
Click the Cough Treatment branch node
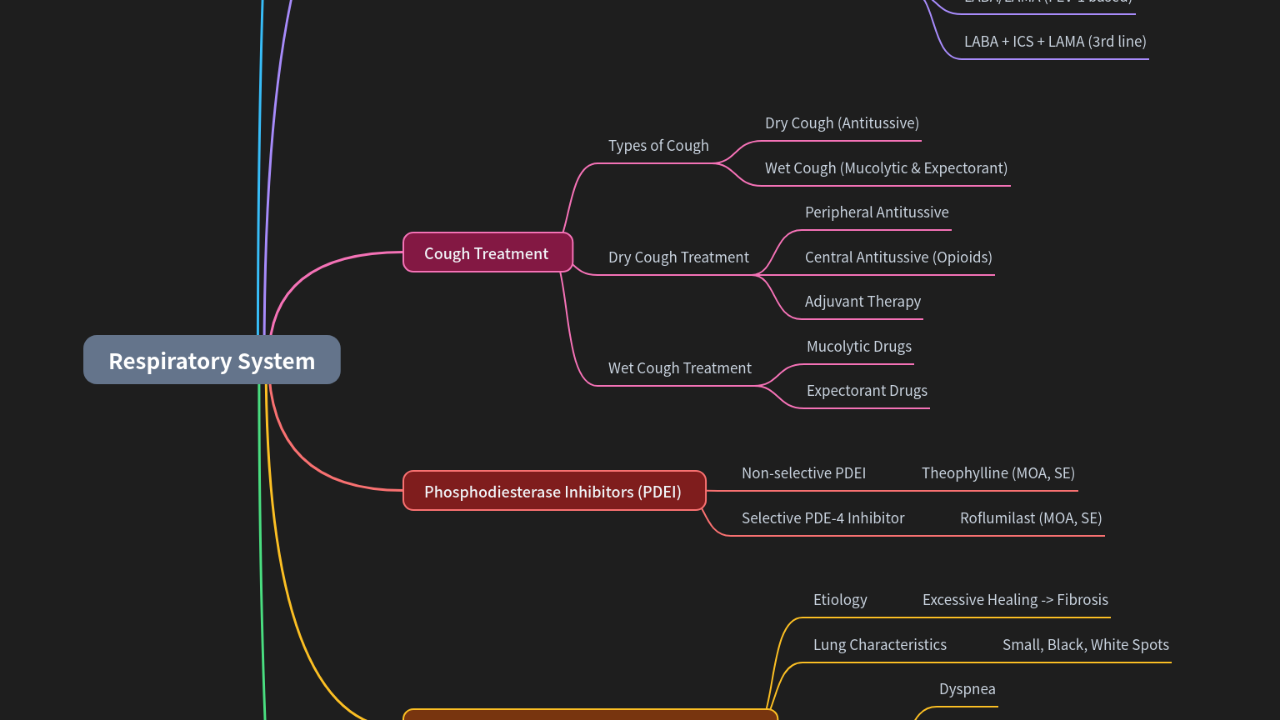[x=487, y=253]
